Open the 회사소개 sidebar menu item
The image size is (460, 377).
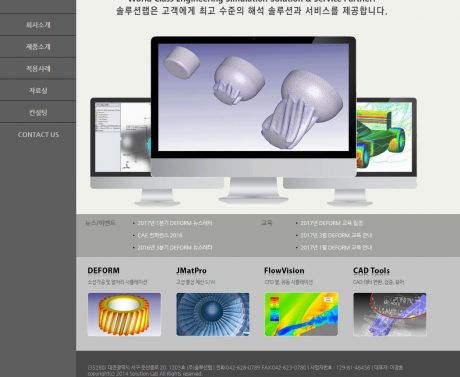coord(38,25)
